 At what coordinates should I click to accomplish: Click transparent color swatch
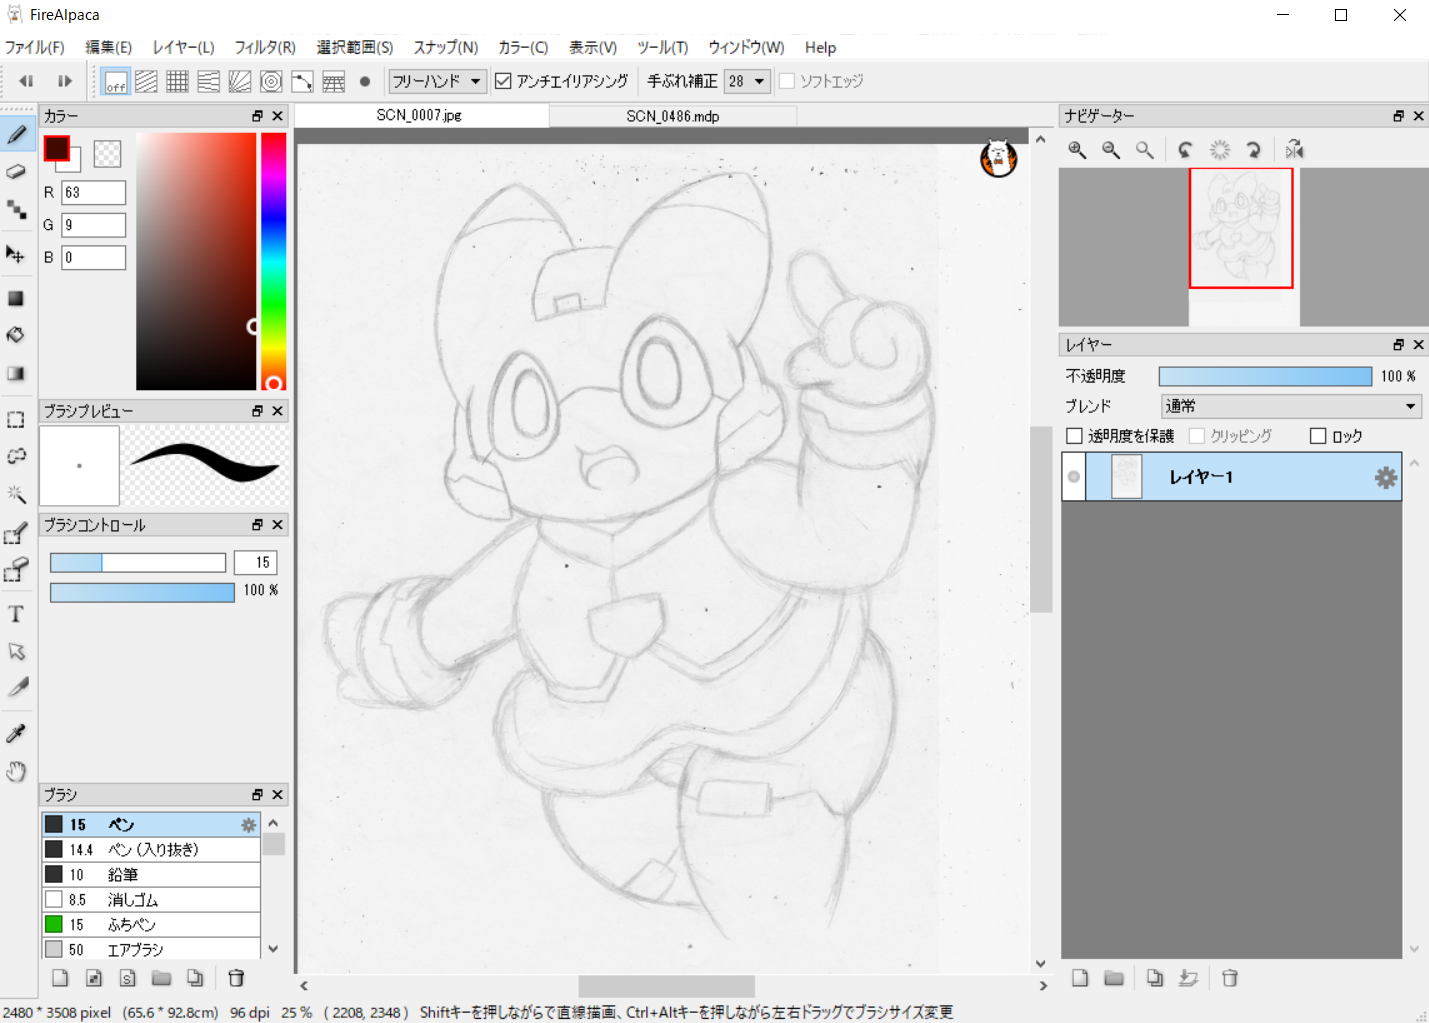[x=107, y=153]
